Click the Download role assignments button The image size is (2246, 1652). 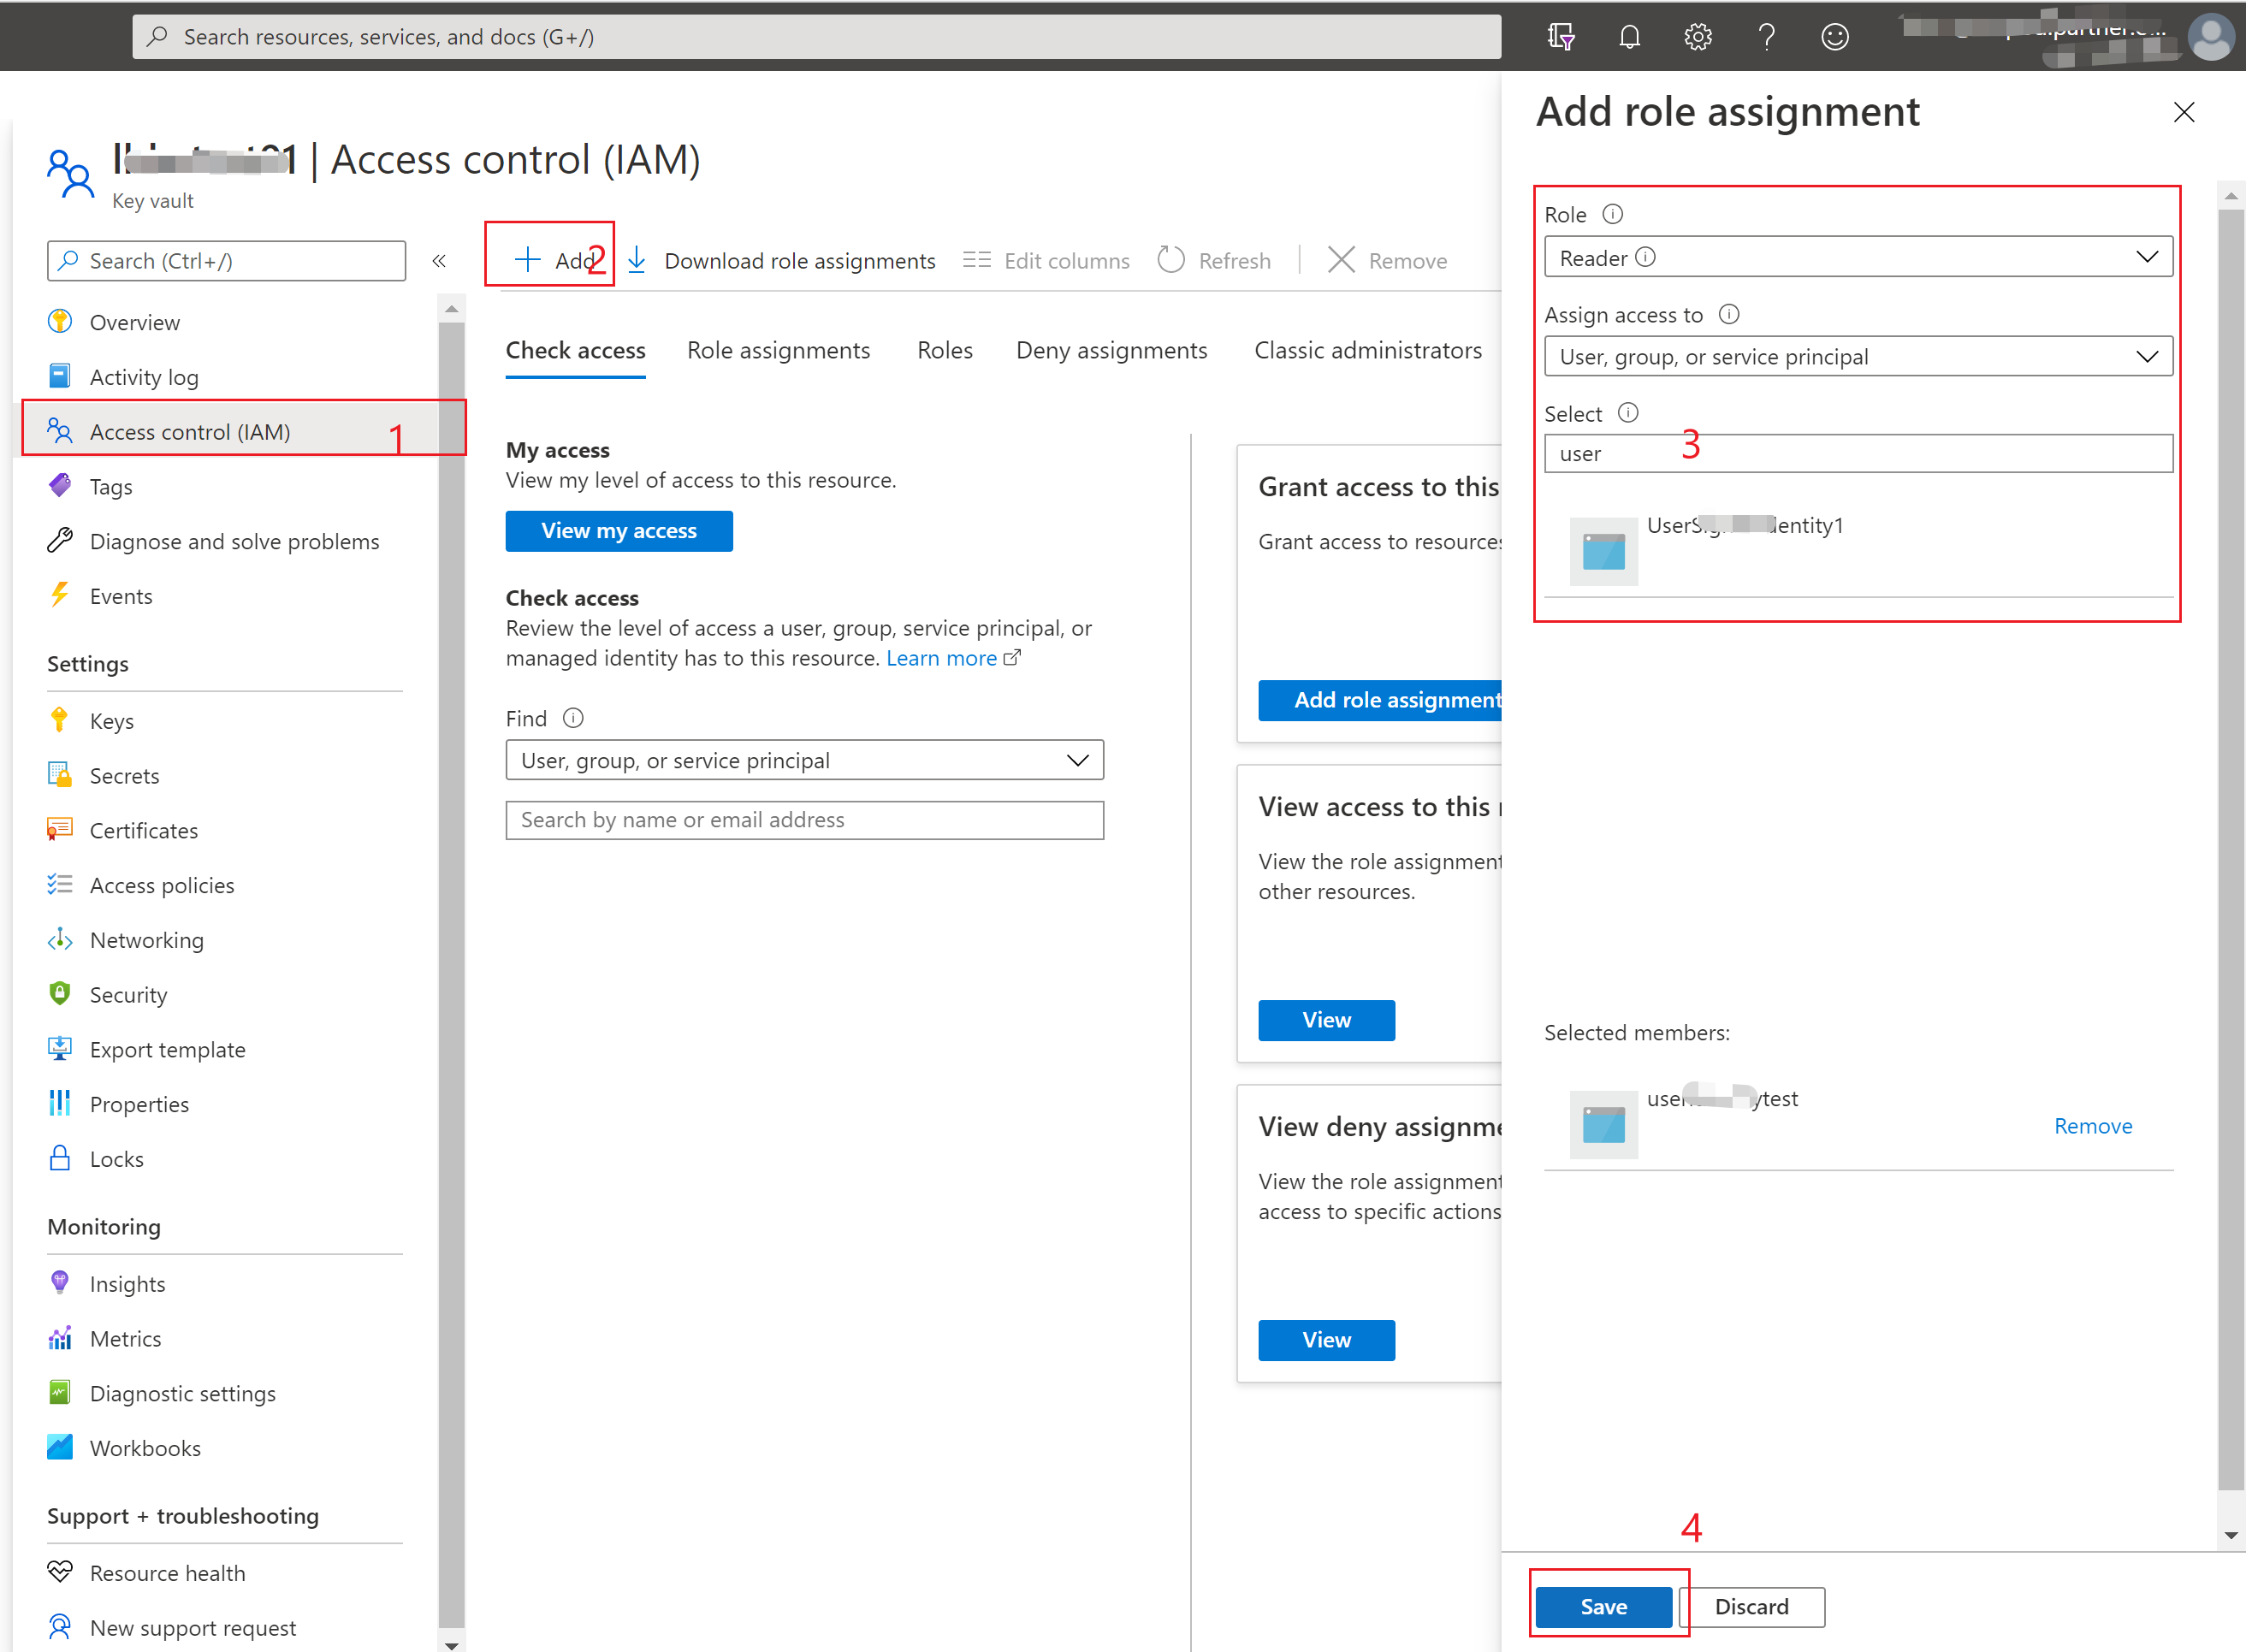pos(781,261)
